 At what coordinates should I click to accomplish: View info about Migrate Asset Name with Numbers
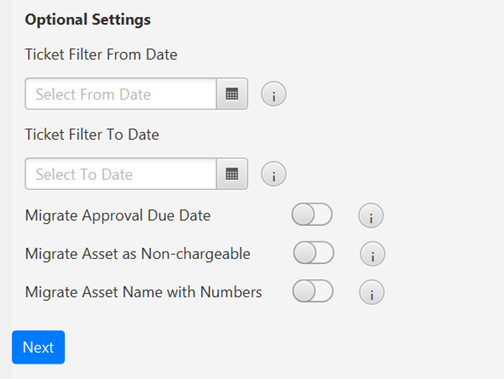point(371,292)
